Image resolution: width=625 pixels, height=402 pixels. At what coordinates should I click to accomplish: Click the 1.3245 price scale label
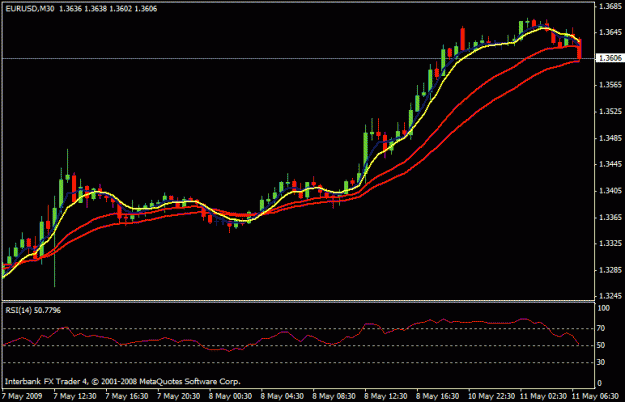(x=611, y=296)
